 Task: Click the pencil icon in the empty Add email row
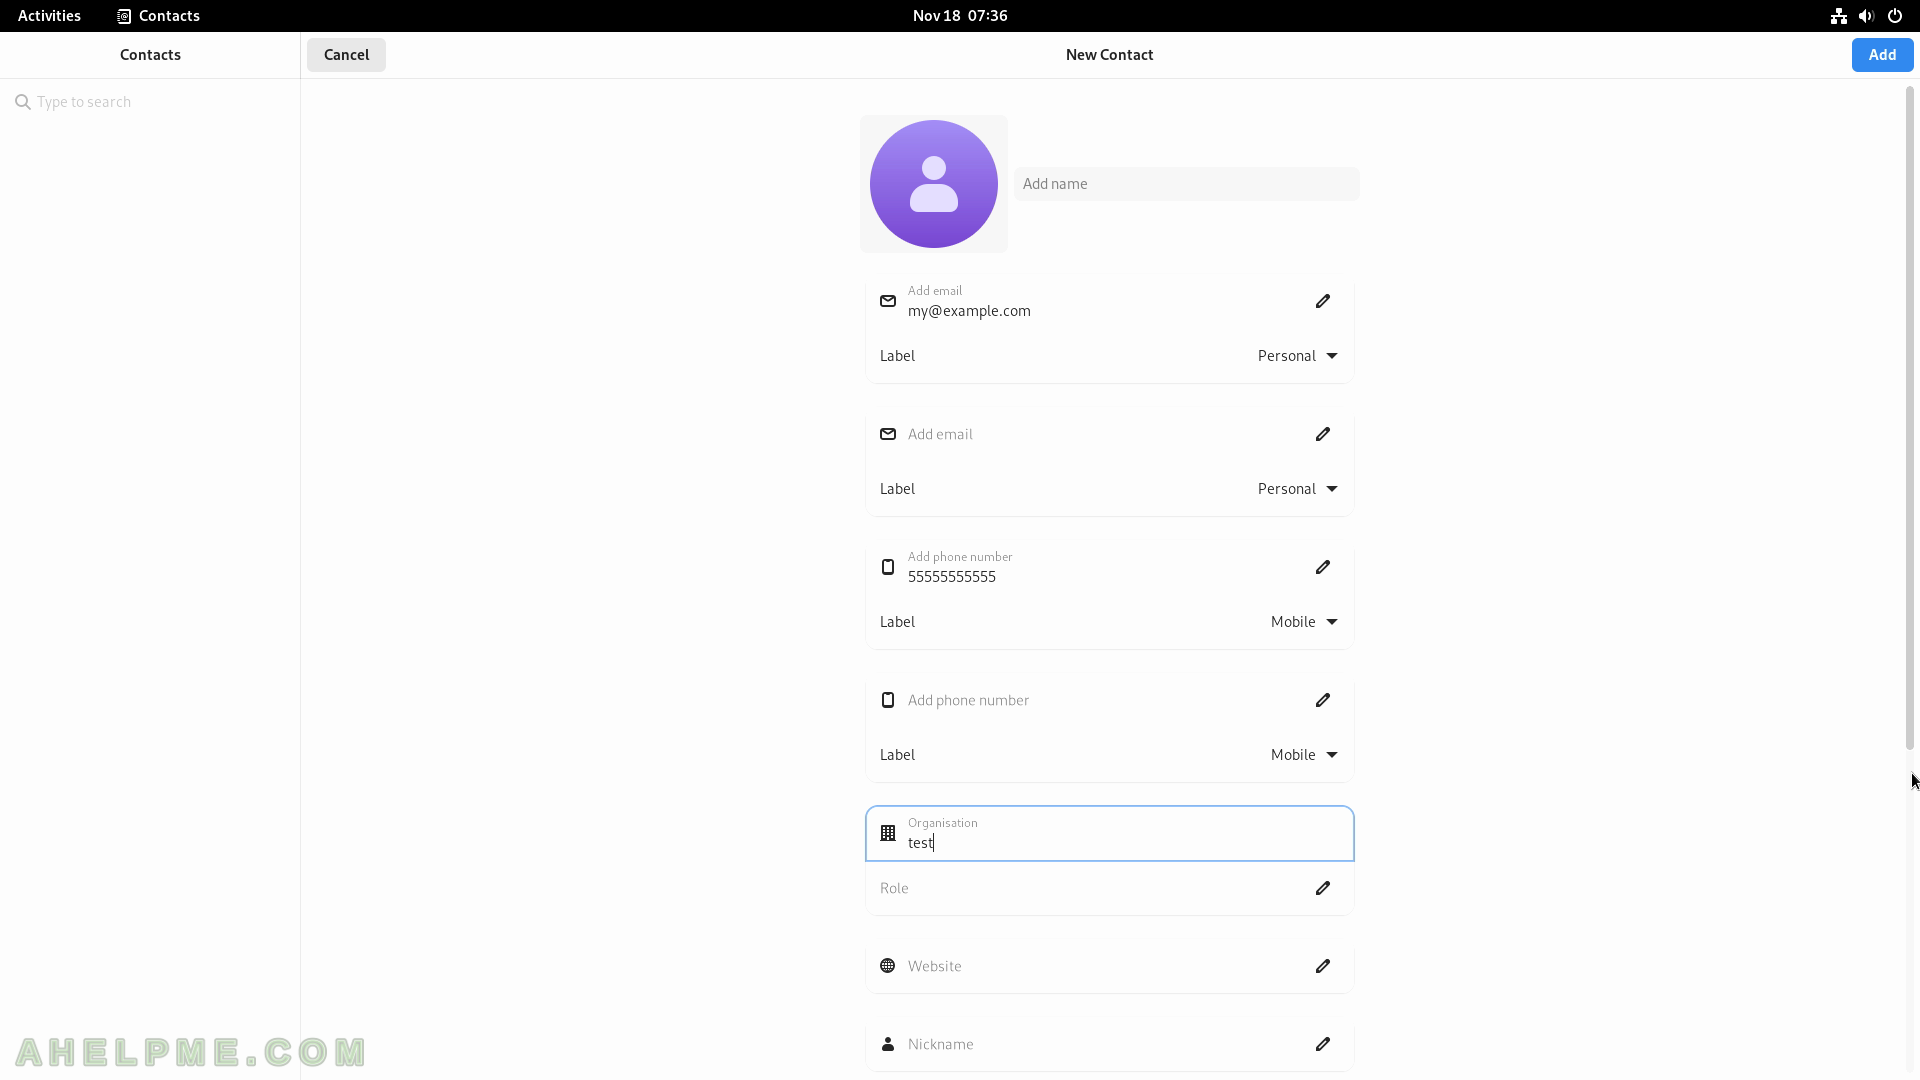point(1322,434)
